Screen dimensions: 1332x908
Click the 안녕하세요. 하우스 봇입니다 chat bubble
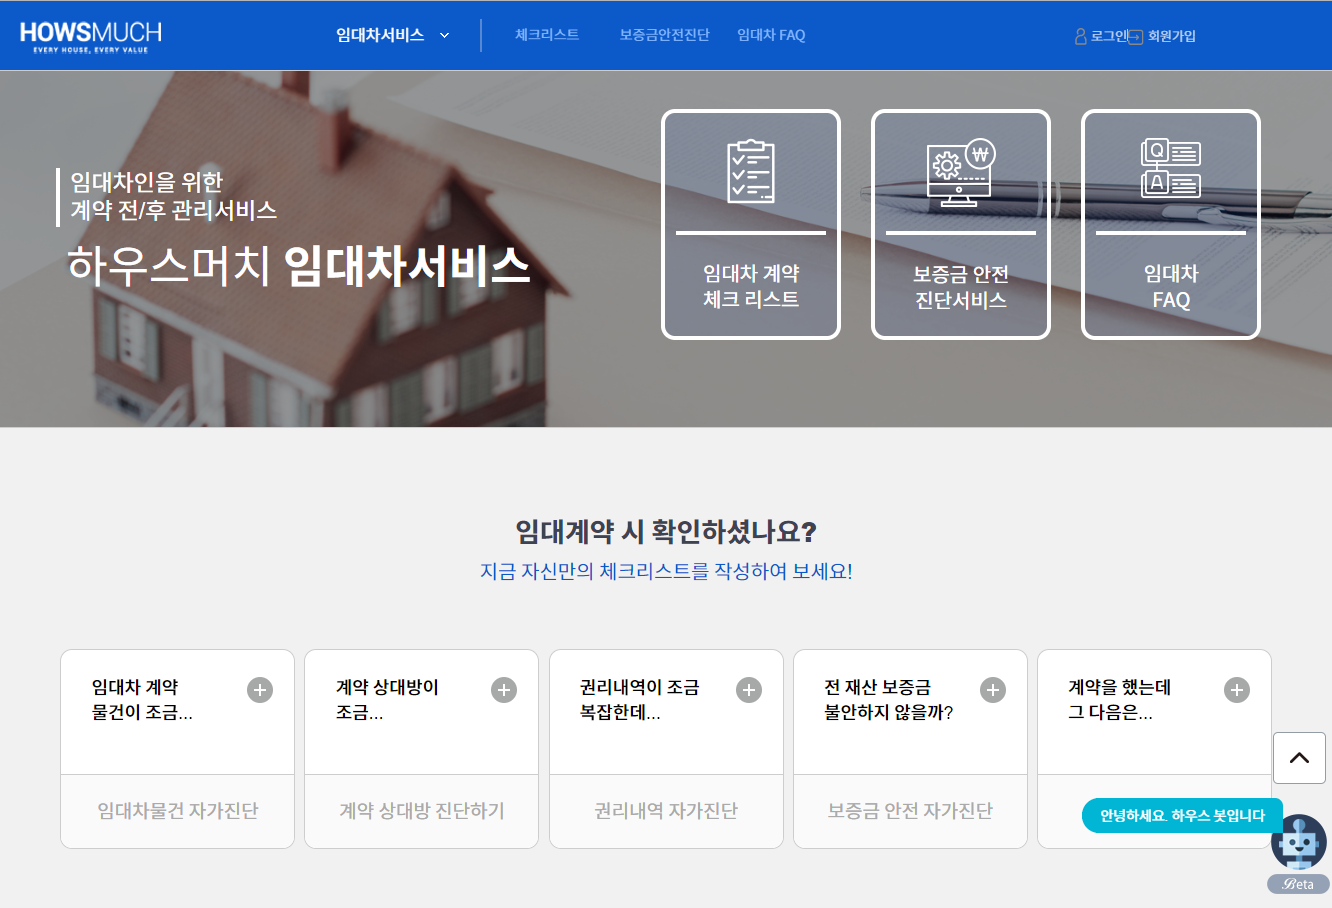click(x=1182, y=816)
